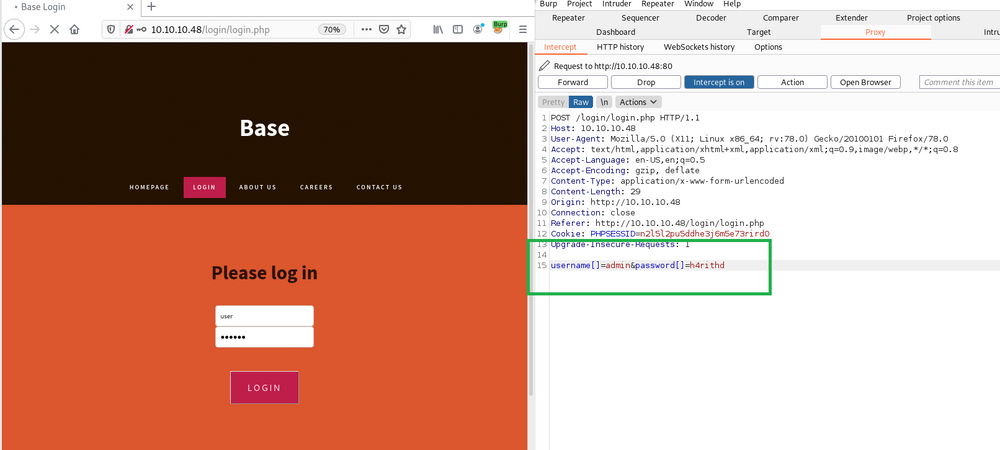Switch to the Extender tab
The image size is (1000, 450).
pyautogui.click(x=851, y=18)
